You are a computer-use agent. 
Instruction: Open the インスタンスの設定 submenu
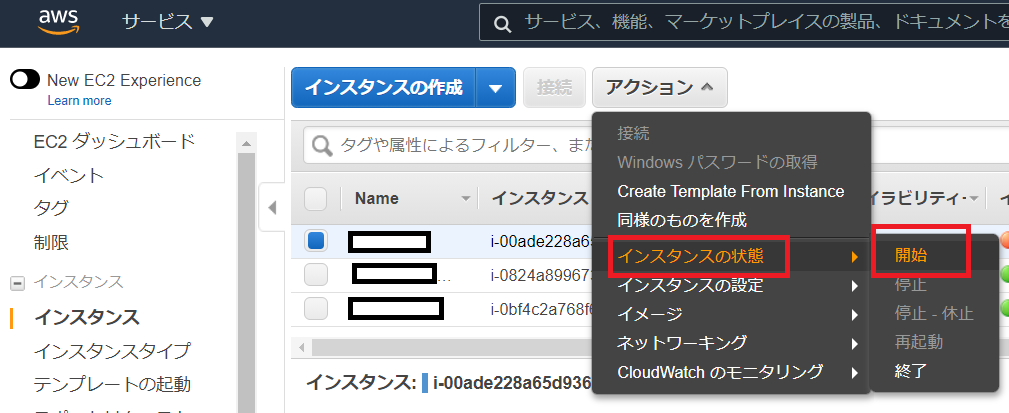(x=732, y=285)
